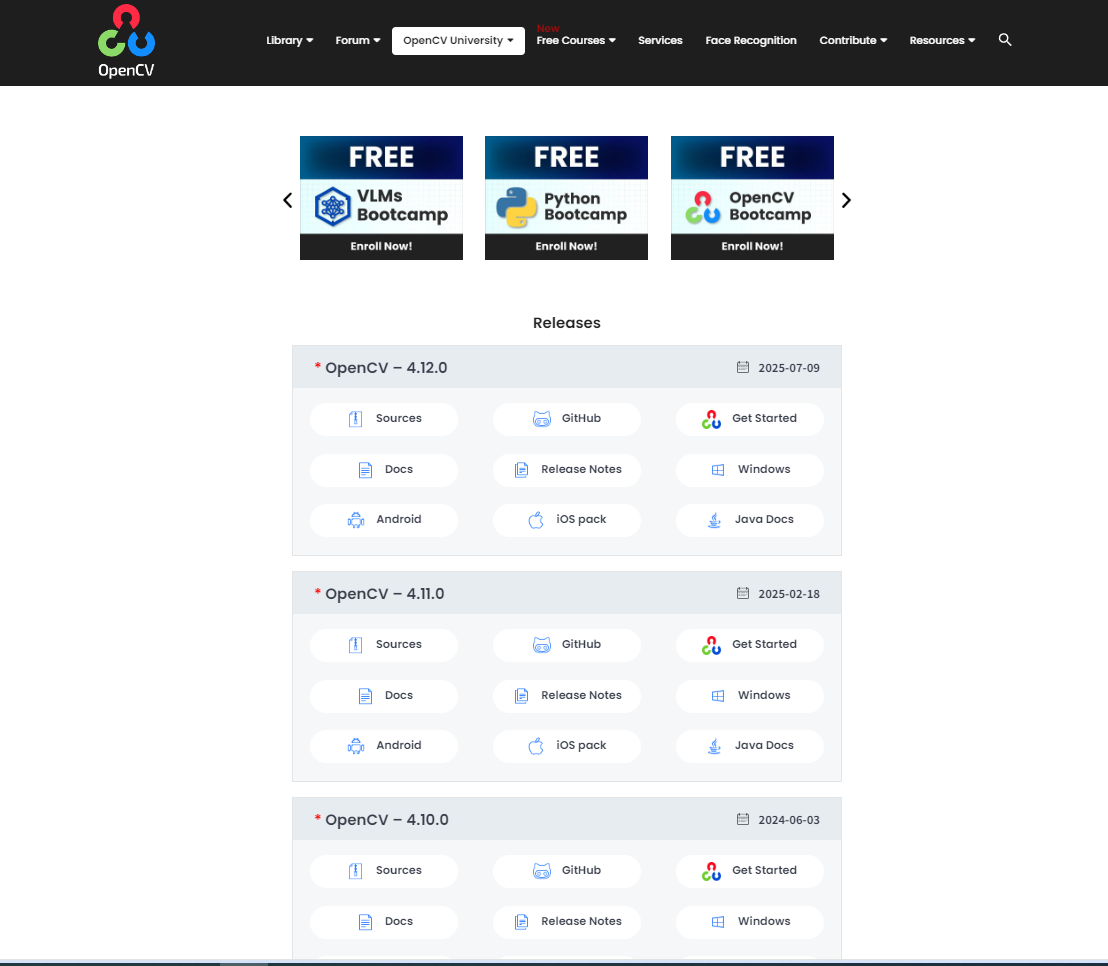
Task: Open Get Started for OpenCV 4.12.0
Action: point(750,419)
